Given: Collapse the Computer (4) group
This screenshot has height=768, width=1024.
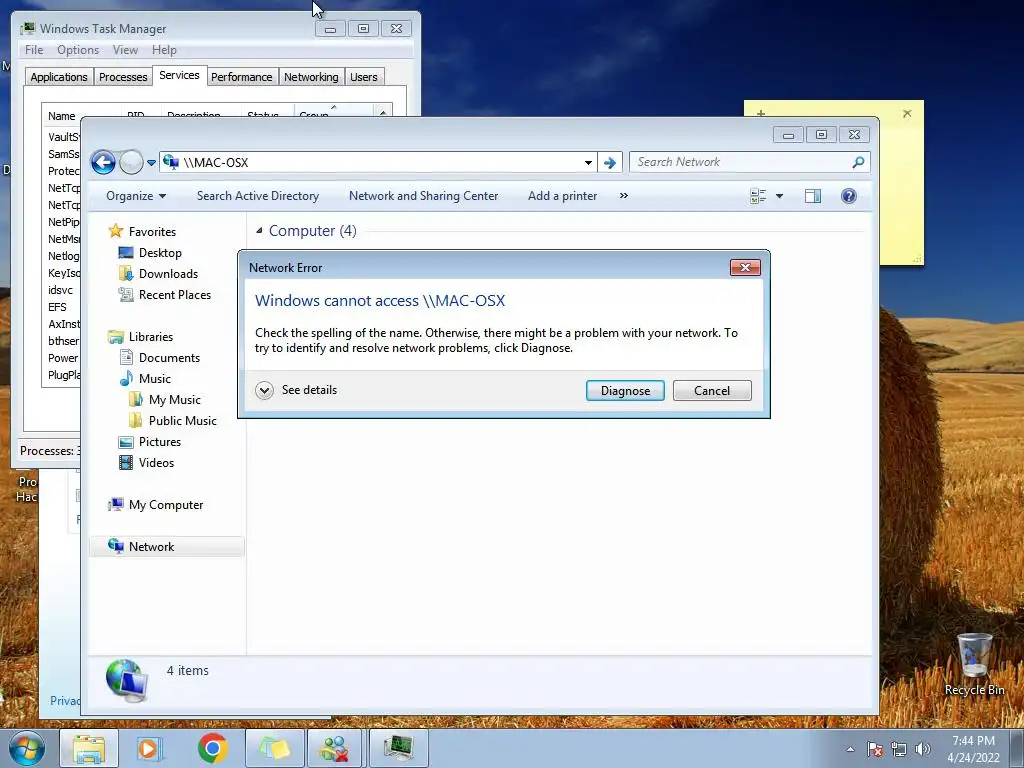Looking at the screenshot, I should 259,231.
